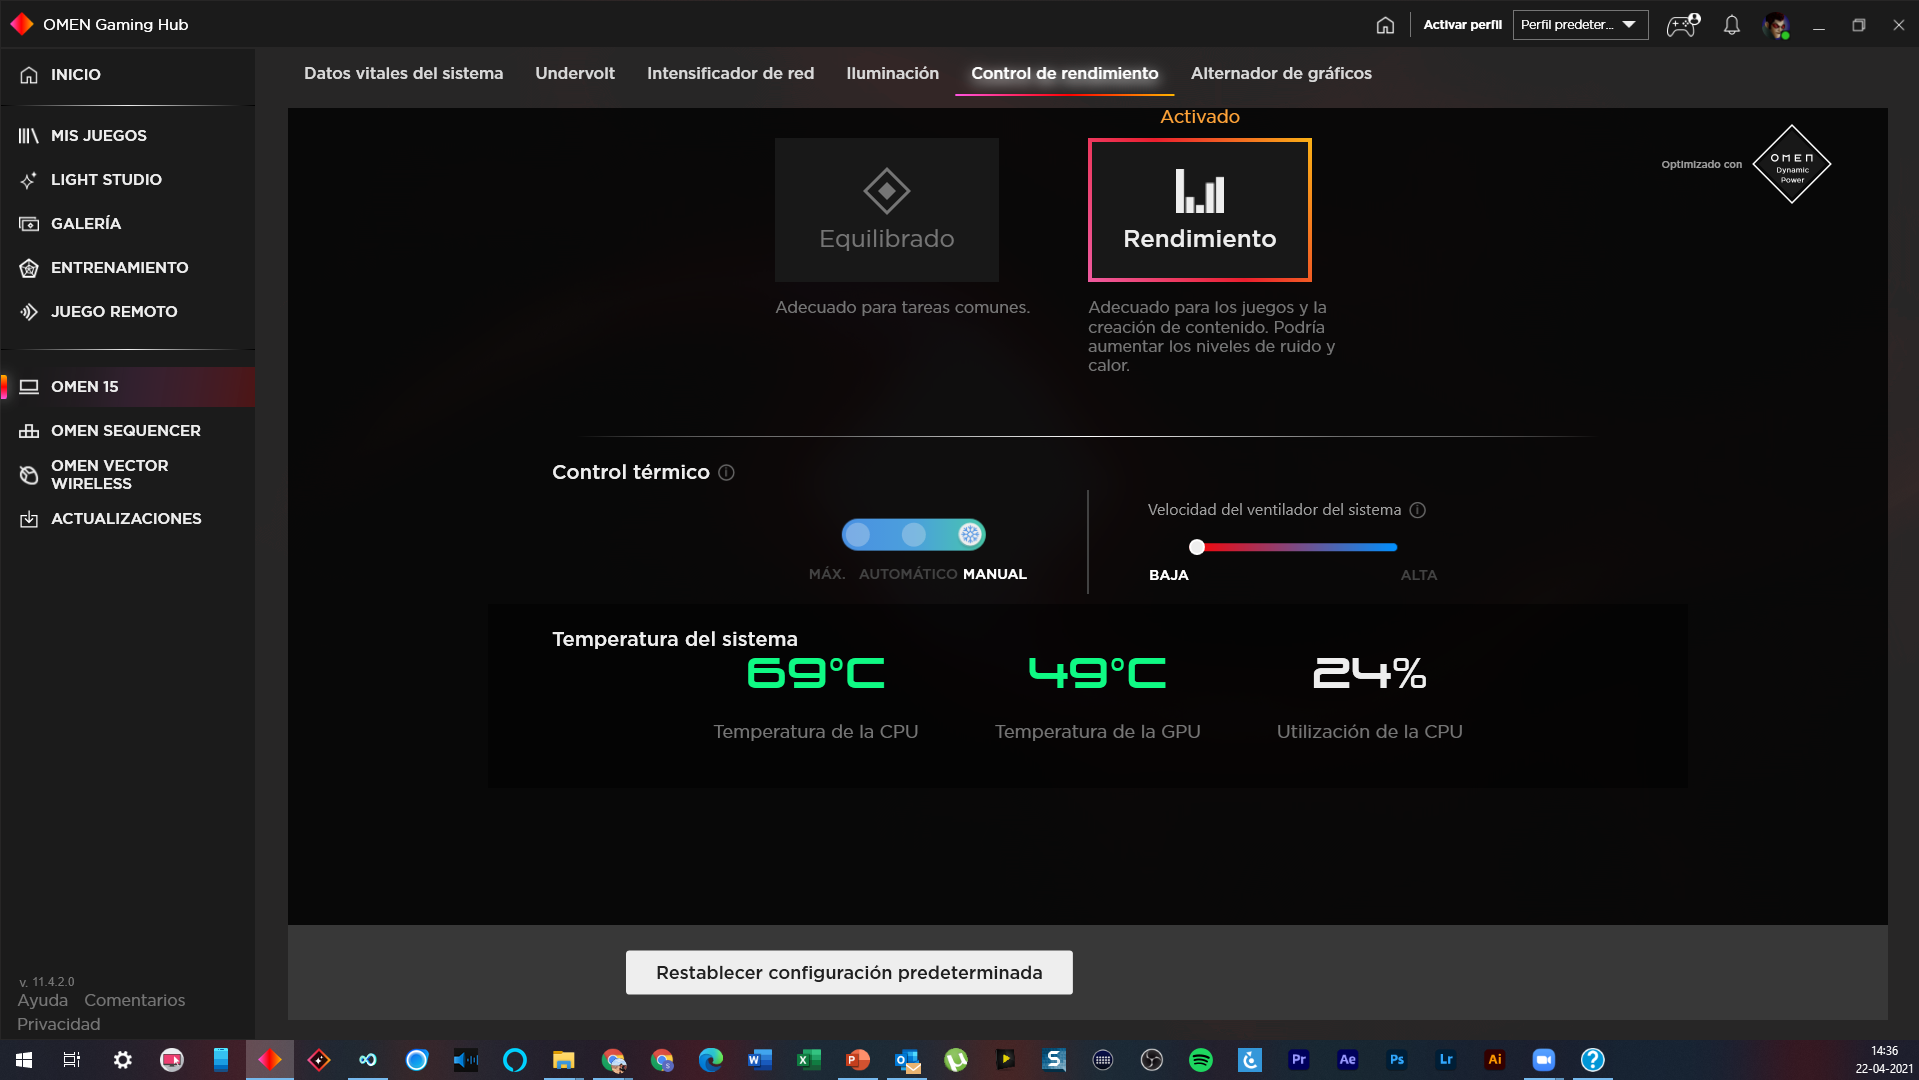Open the Perfil predeterminado dropdown
Viewport: 1919px width, 1080px height.
(x=1580, y=25)
